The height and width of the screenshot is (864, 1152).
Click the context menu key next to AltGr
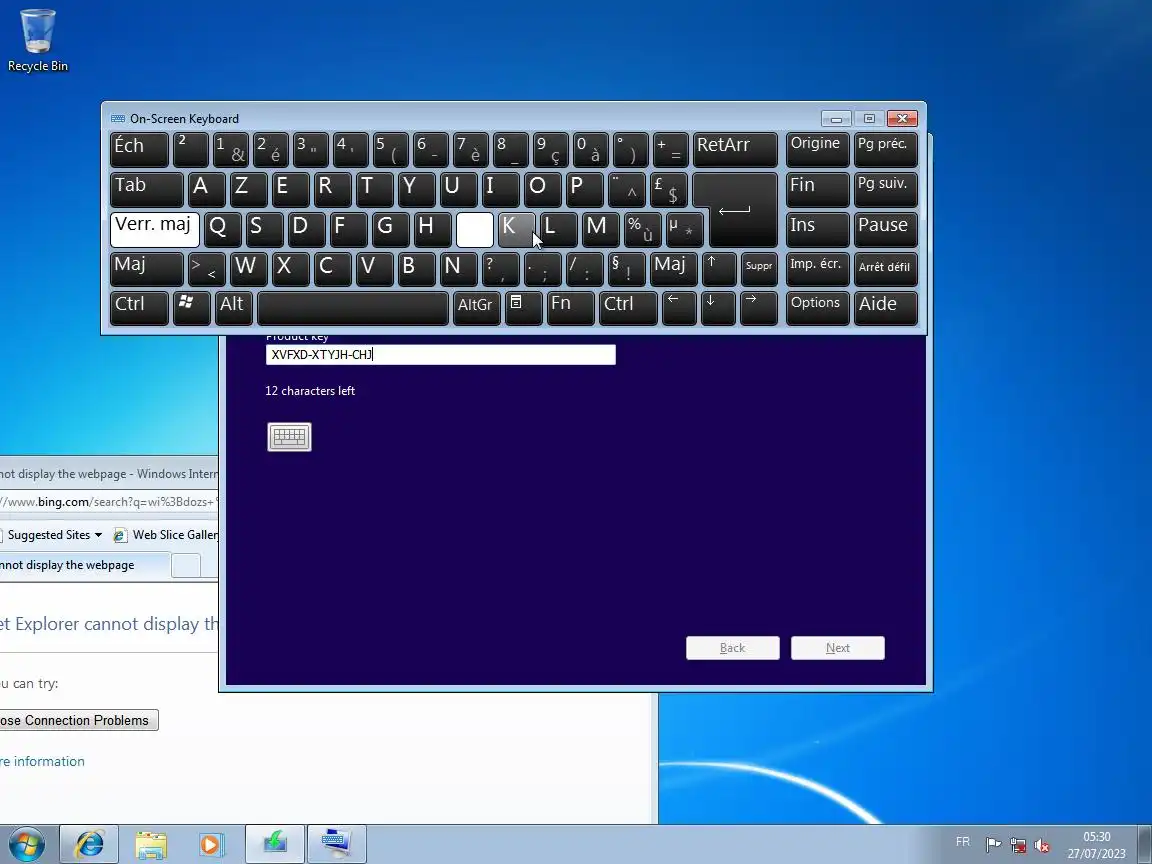523,308
